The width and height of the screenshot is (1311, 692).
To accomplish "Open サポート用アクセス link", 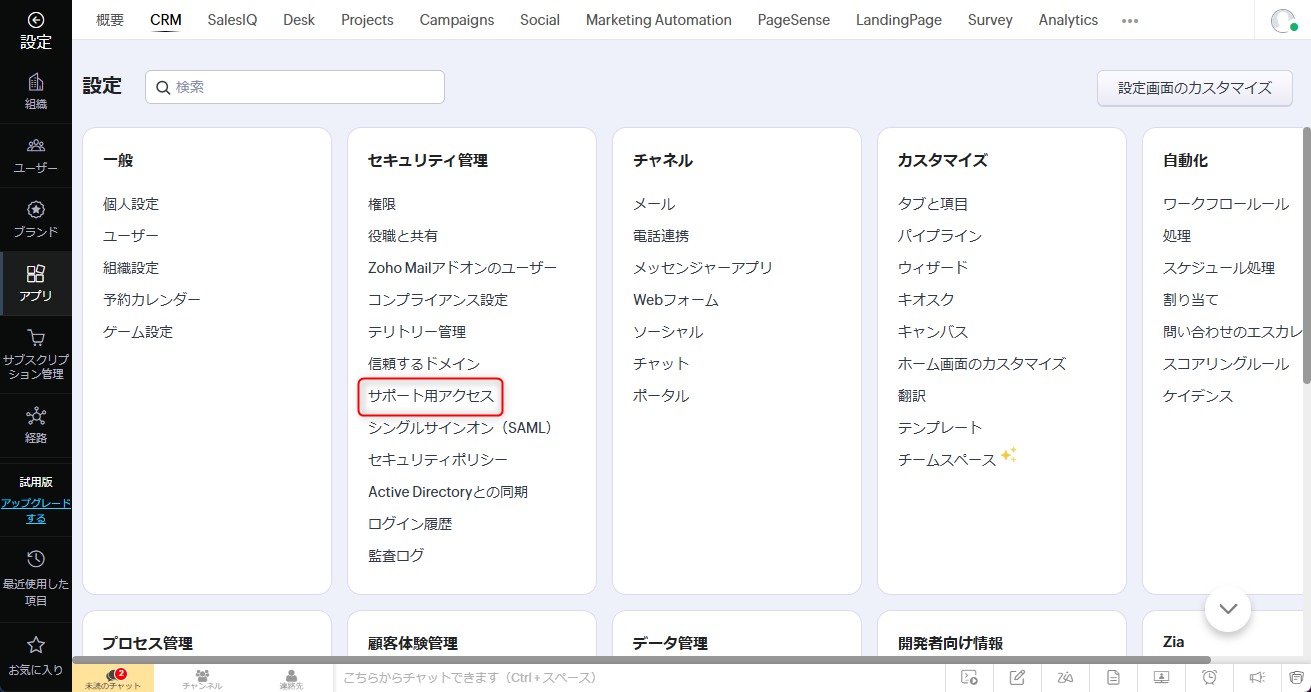I will (431, 396).
